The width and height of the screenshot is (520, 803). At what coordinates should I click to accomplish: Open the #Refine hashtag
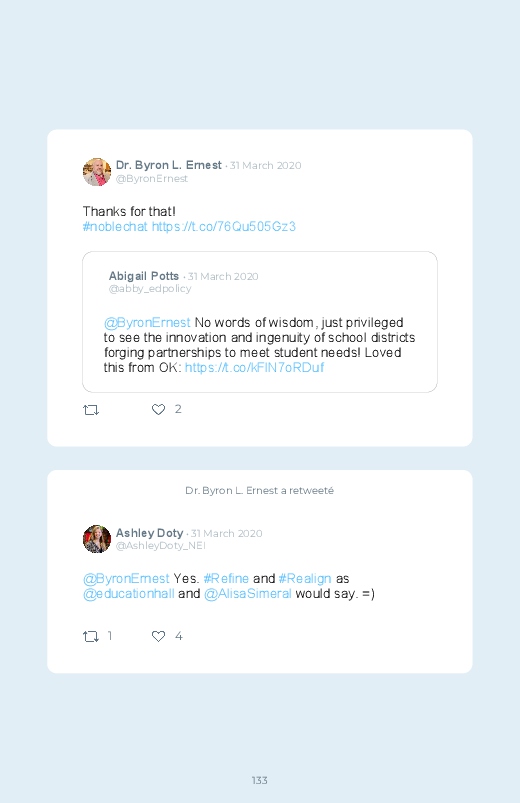[x=226, y=579]
